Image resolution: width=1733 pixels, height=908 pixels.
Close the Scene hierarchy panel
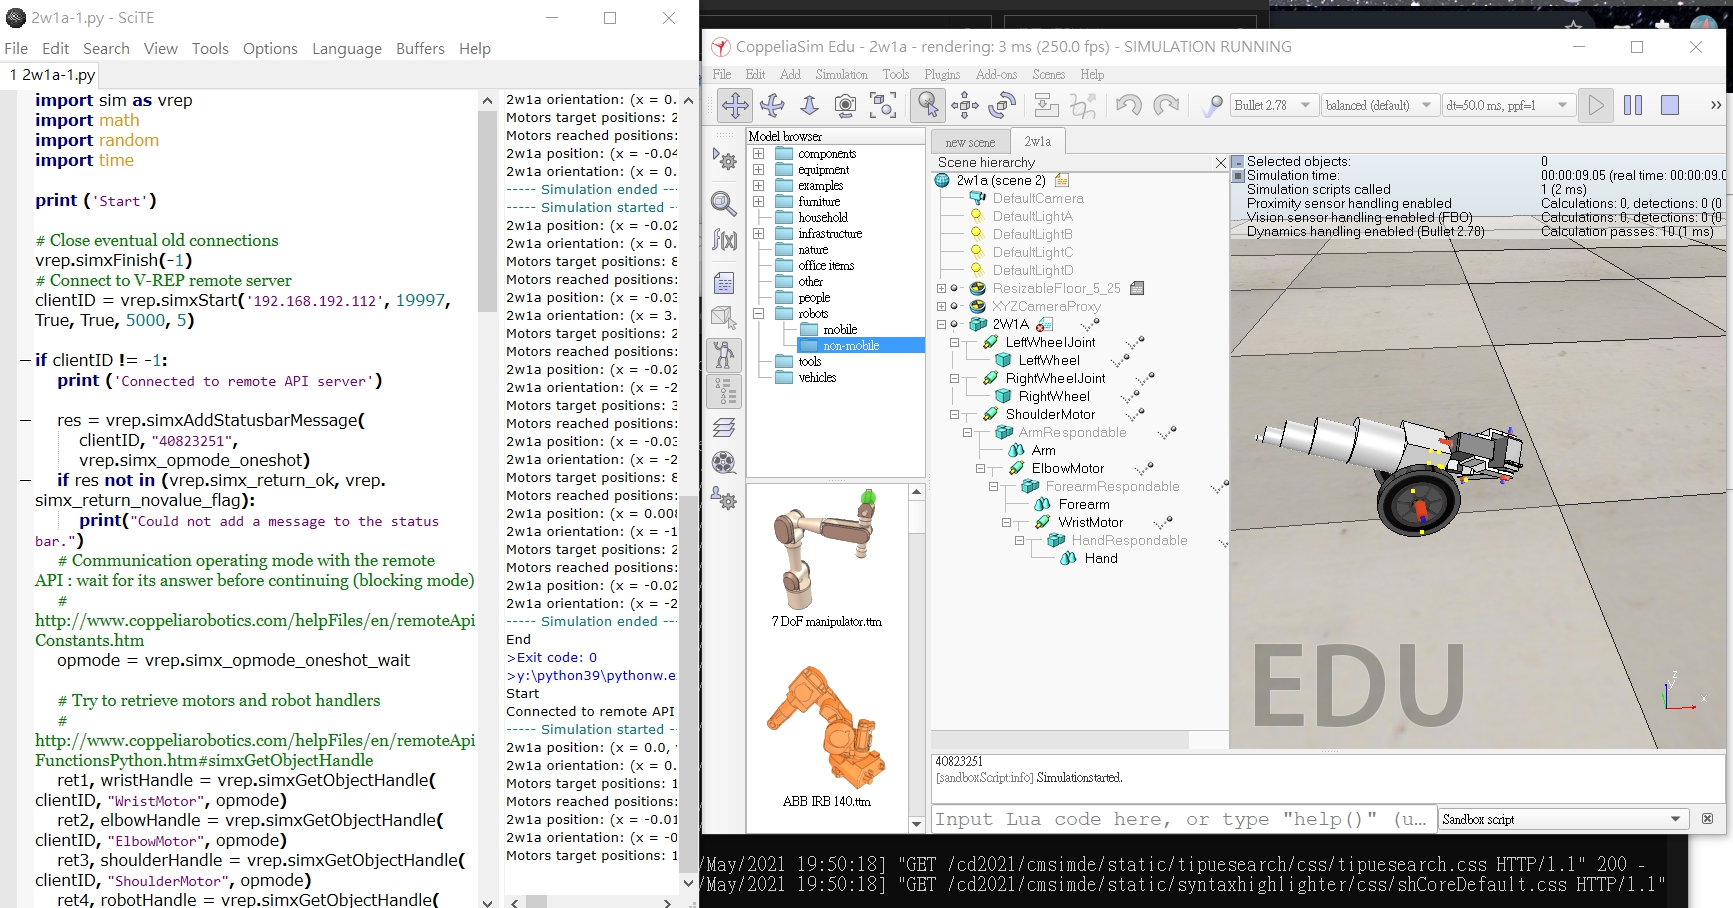(1220, 162)
